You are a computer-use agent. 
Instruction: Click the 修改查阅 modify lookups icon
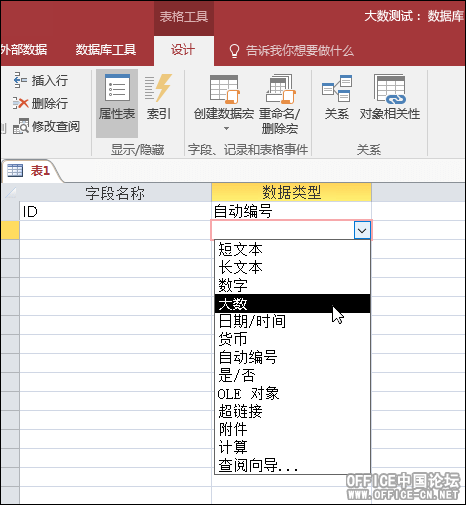pos(21,126)
